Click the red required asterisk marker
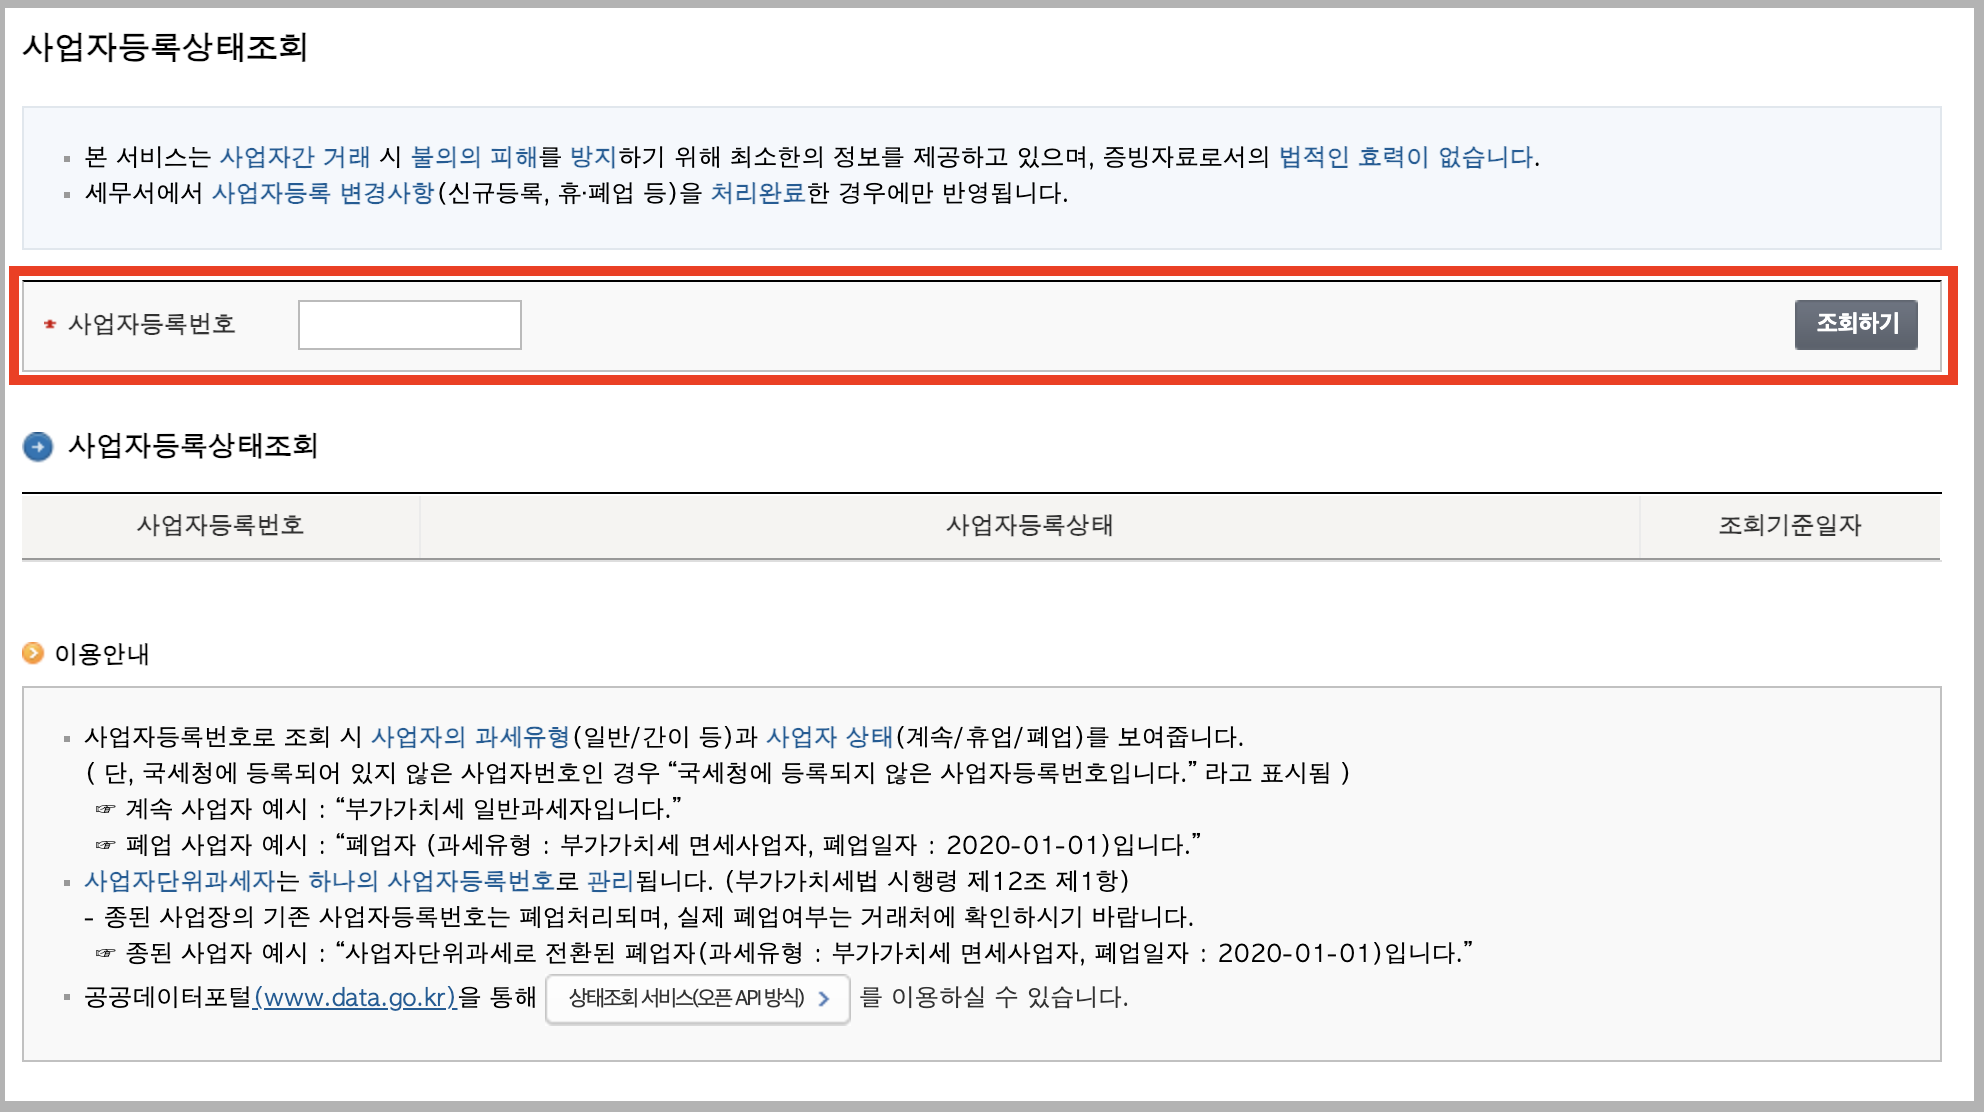The image size is (1984, 1112). [x=50, y=324]
